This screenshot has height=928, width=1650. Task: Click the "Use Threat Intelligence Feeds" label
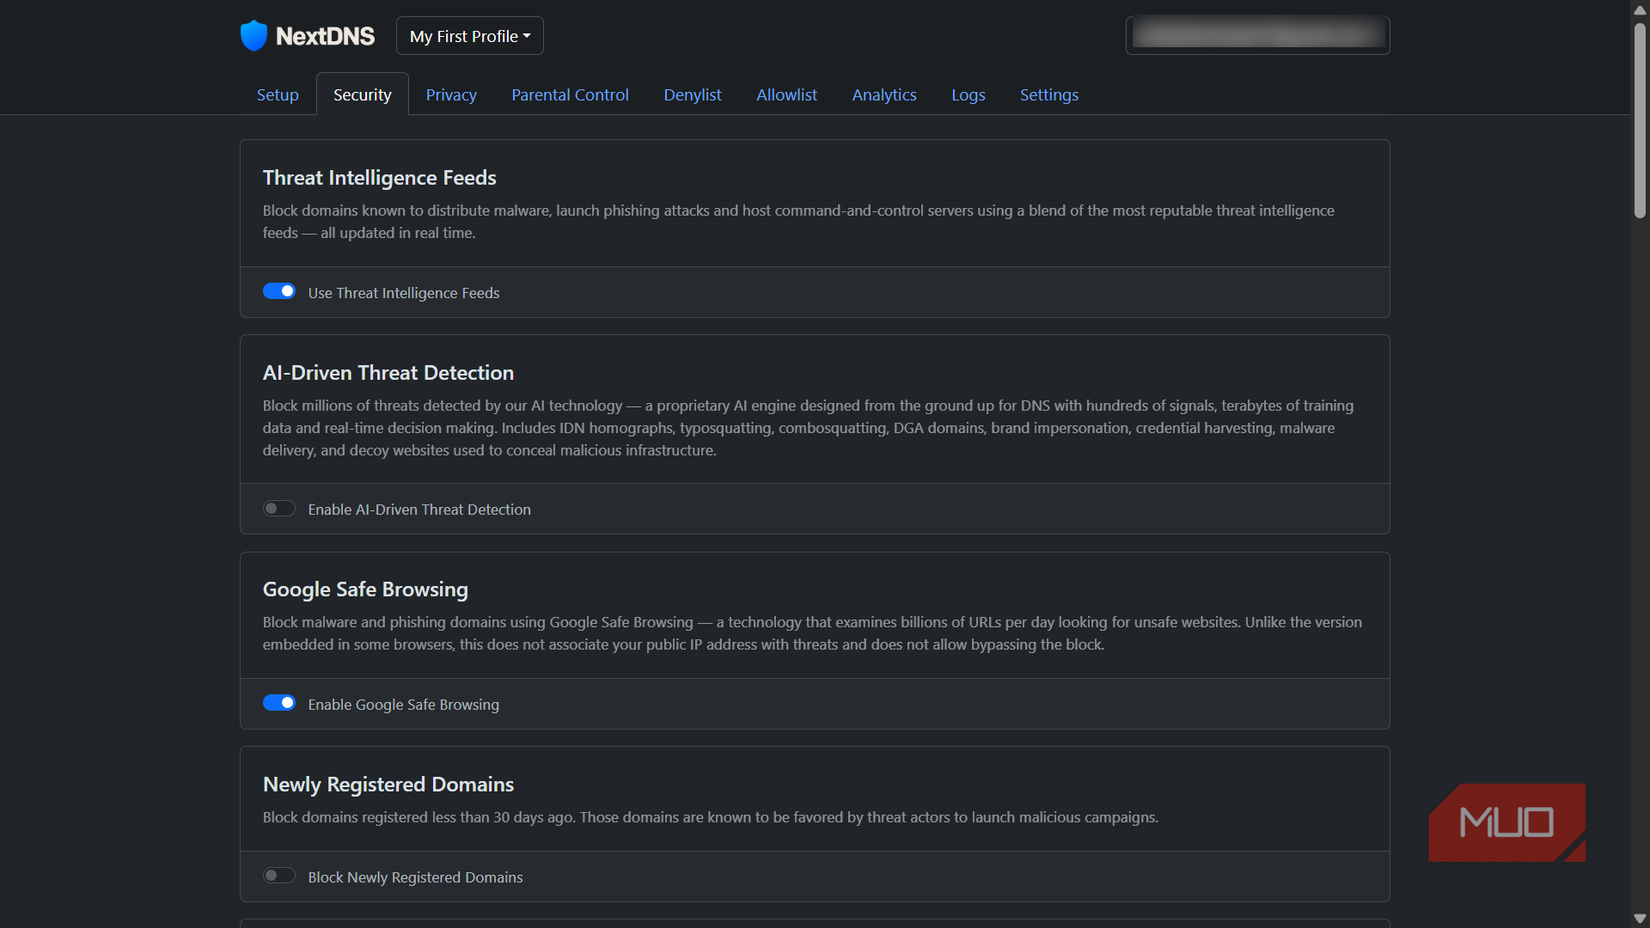(403, 293)
